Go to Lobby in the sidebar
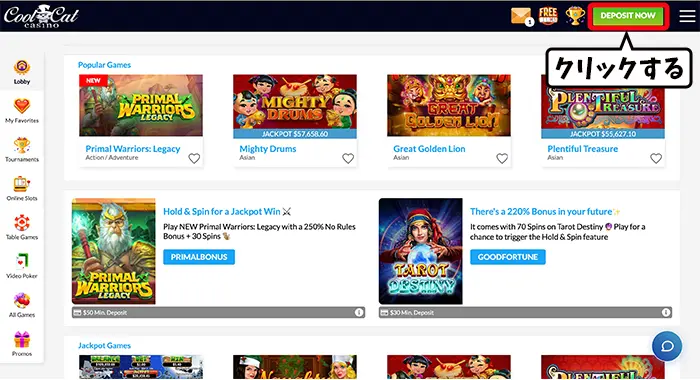 (x=22, y=72)
